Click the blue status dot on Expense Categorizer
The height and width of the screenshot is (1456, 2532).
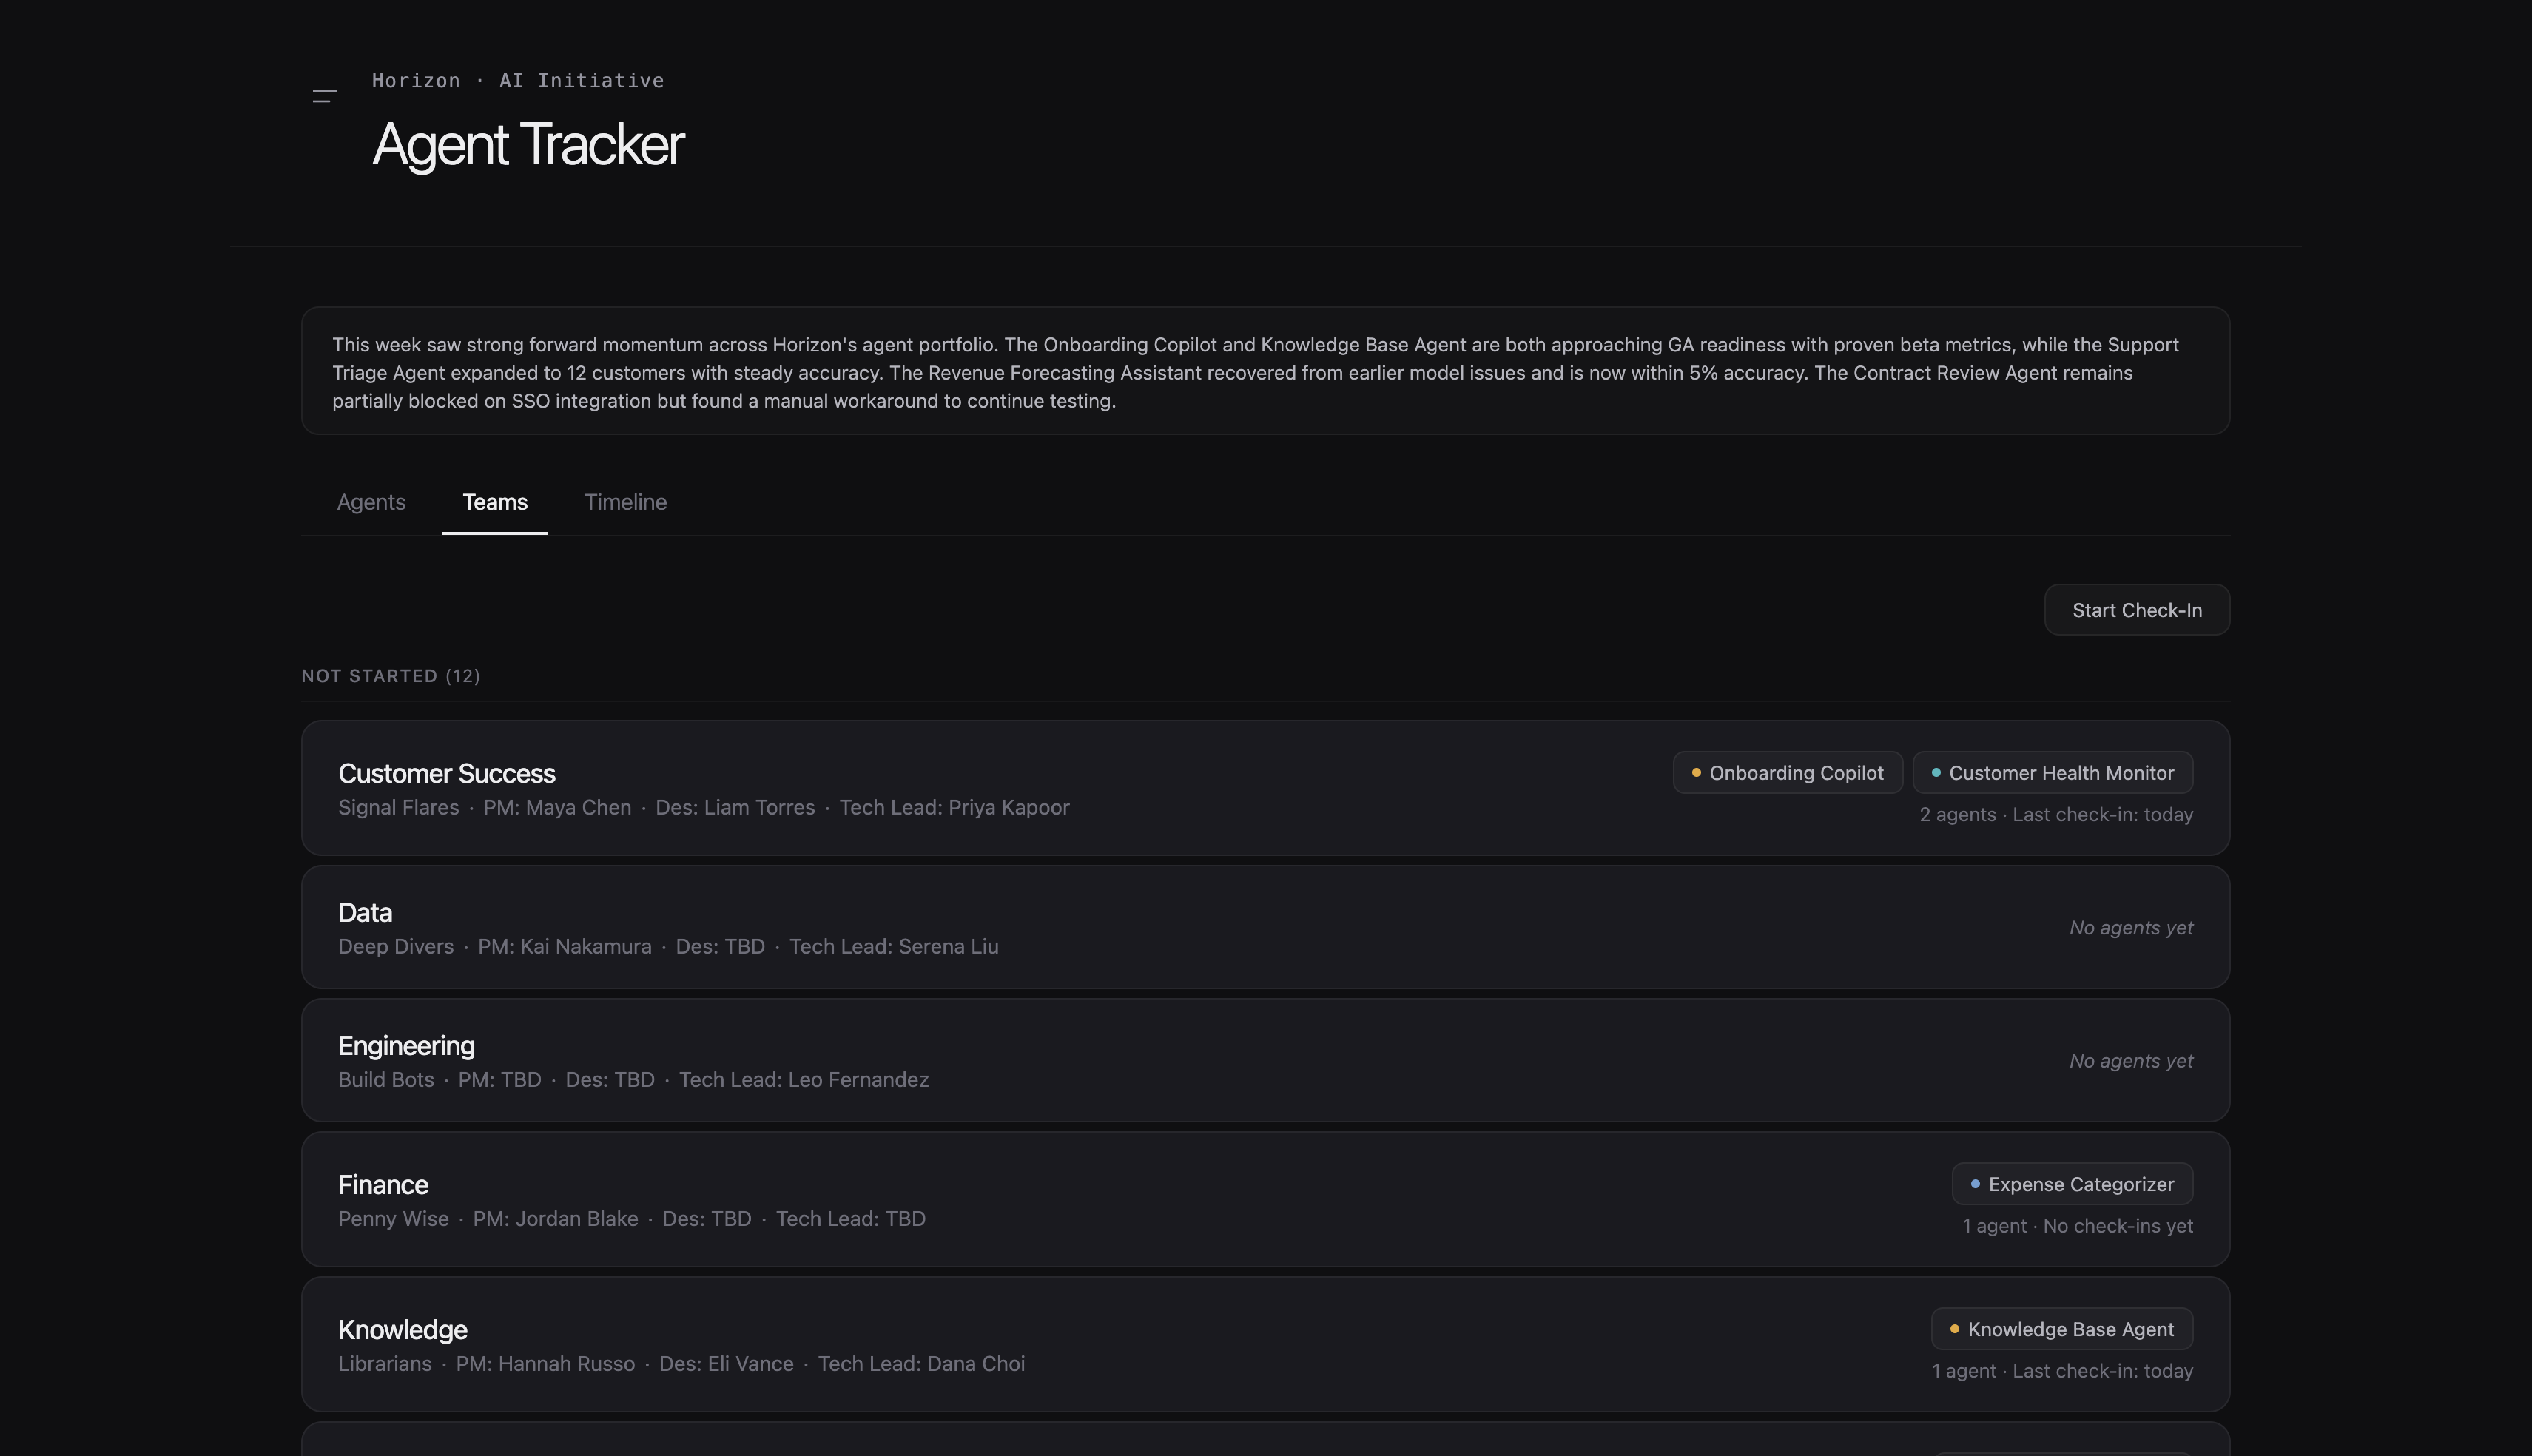pos(1975,1184)
